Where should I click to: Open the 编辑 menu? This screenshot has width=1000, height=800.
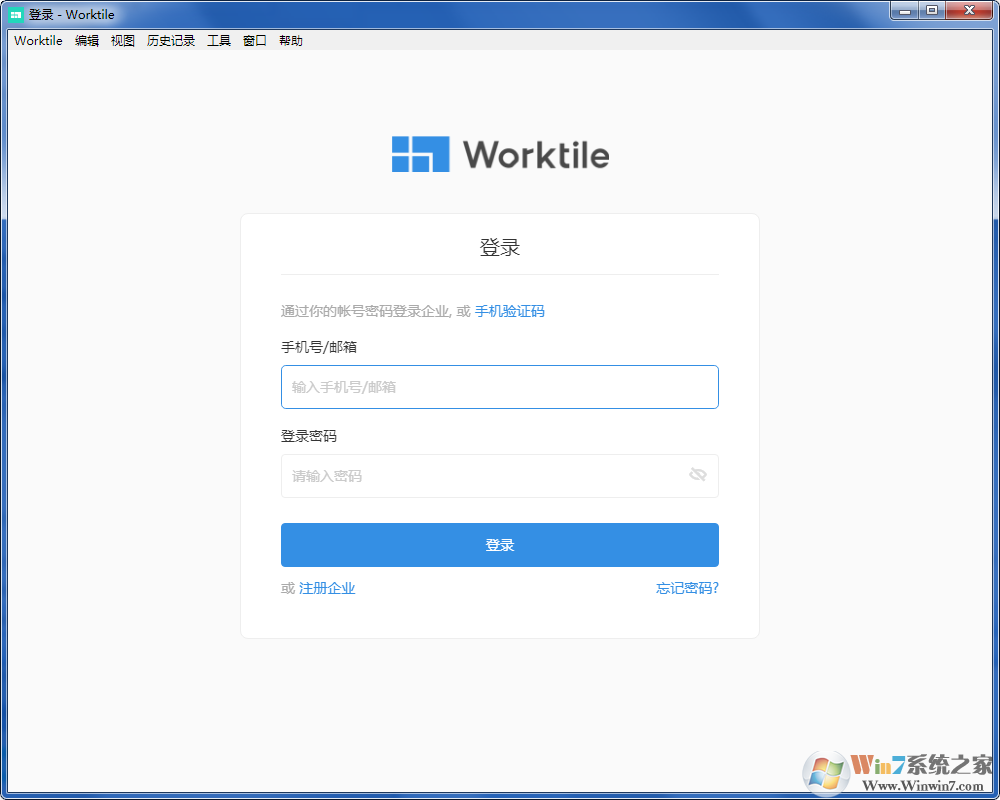click(87, 40)
